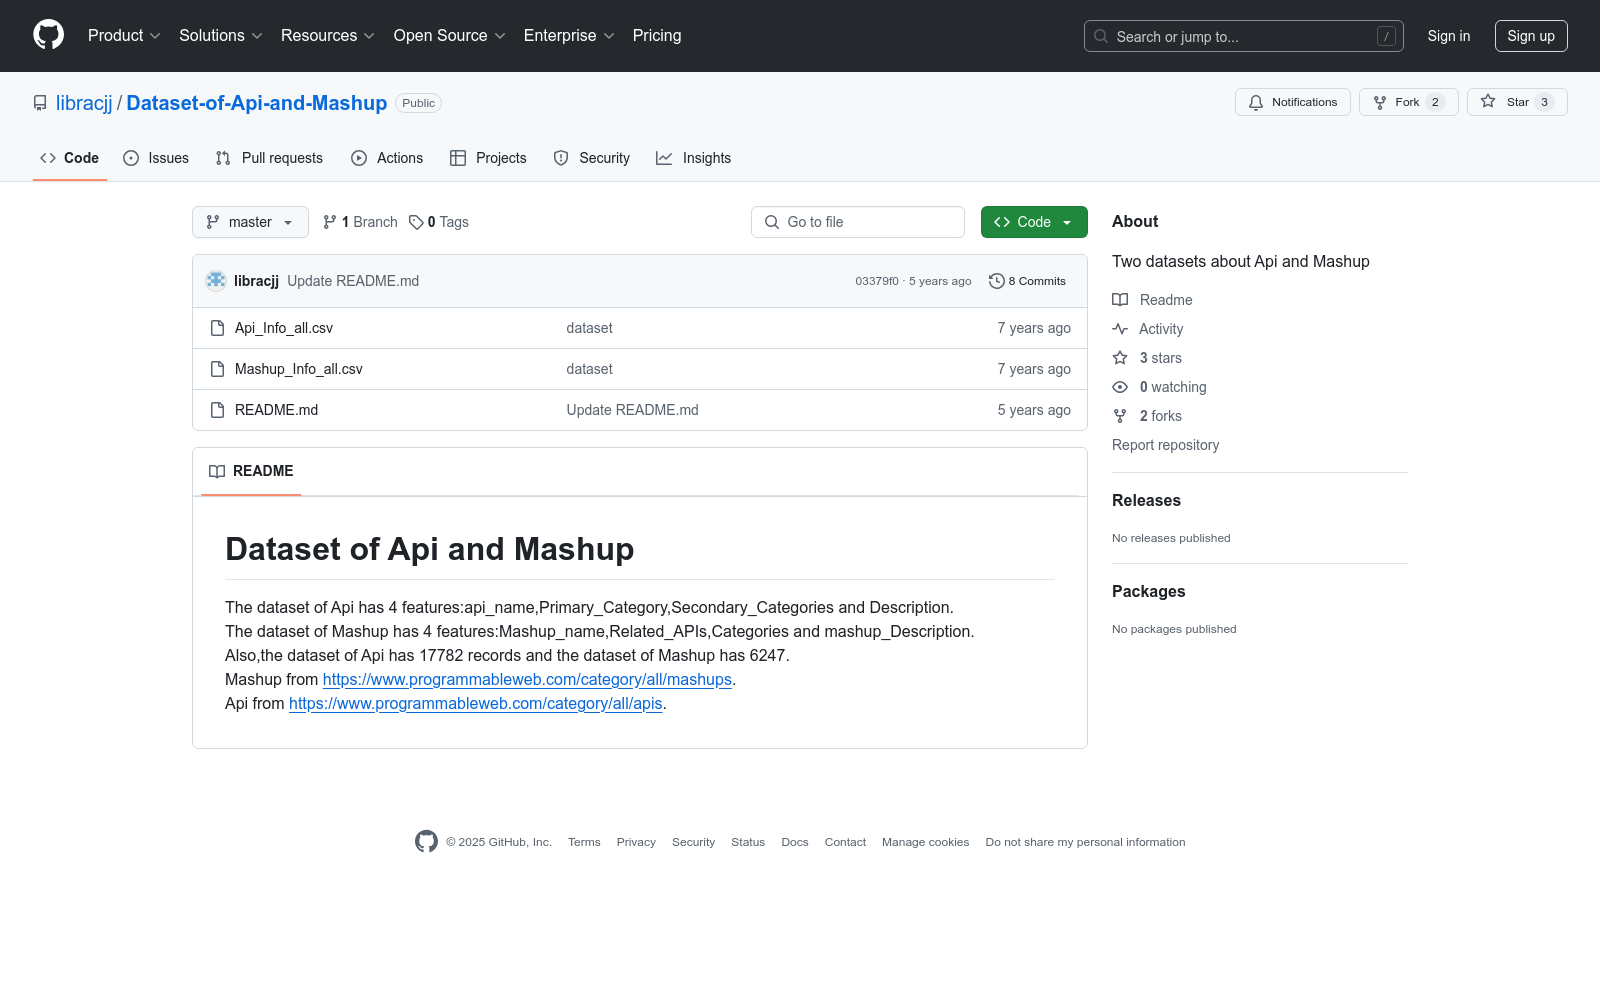Open the green Code dropdown button

click(1034, 222)
